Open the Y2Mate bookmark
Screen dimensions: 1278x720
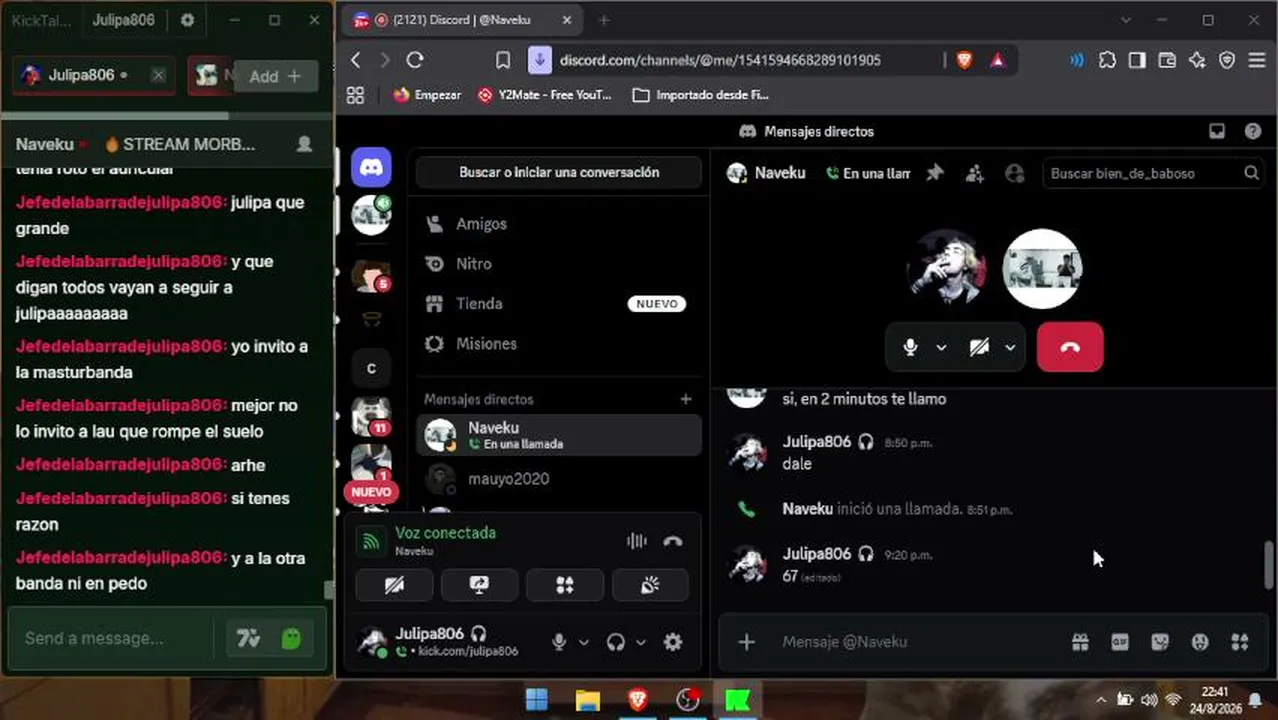(544, 95)
